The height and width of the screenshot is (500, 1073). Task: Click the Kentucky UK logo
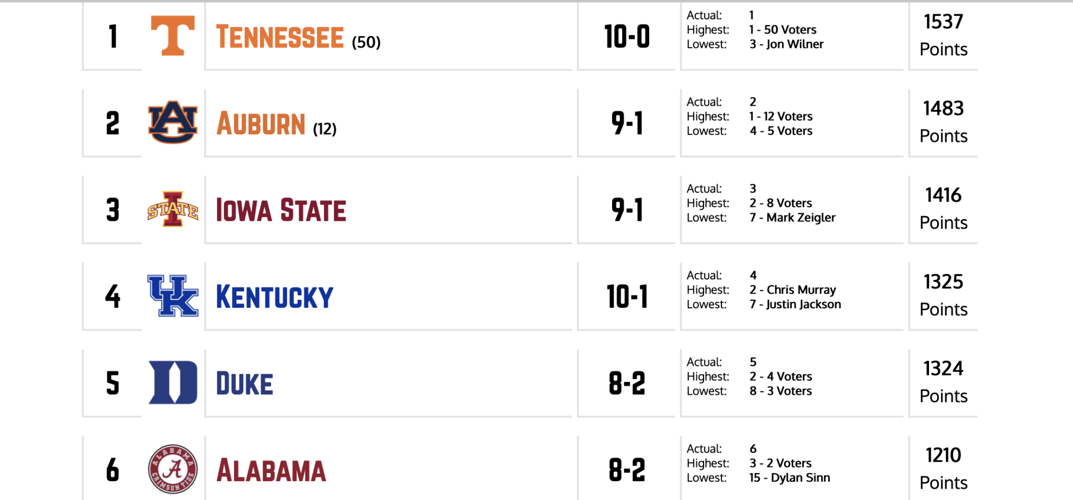coord(173,296)
